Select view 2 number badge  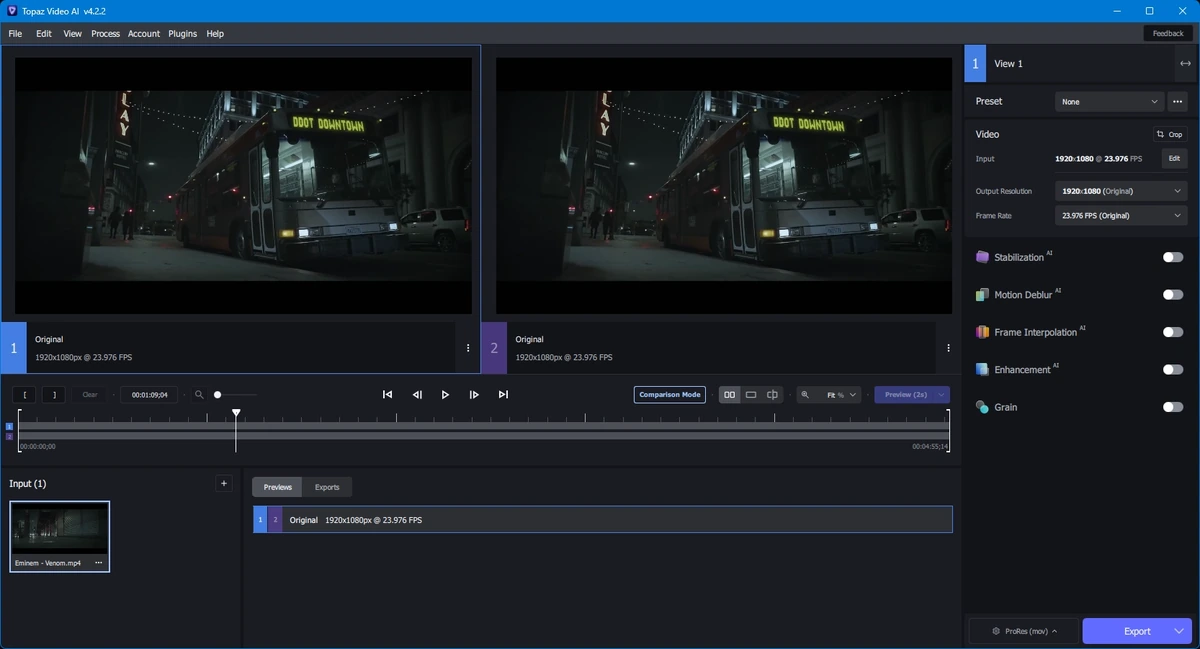[494, 348]
